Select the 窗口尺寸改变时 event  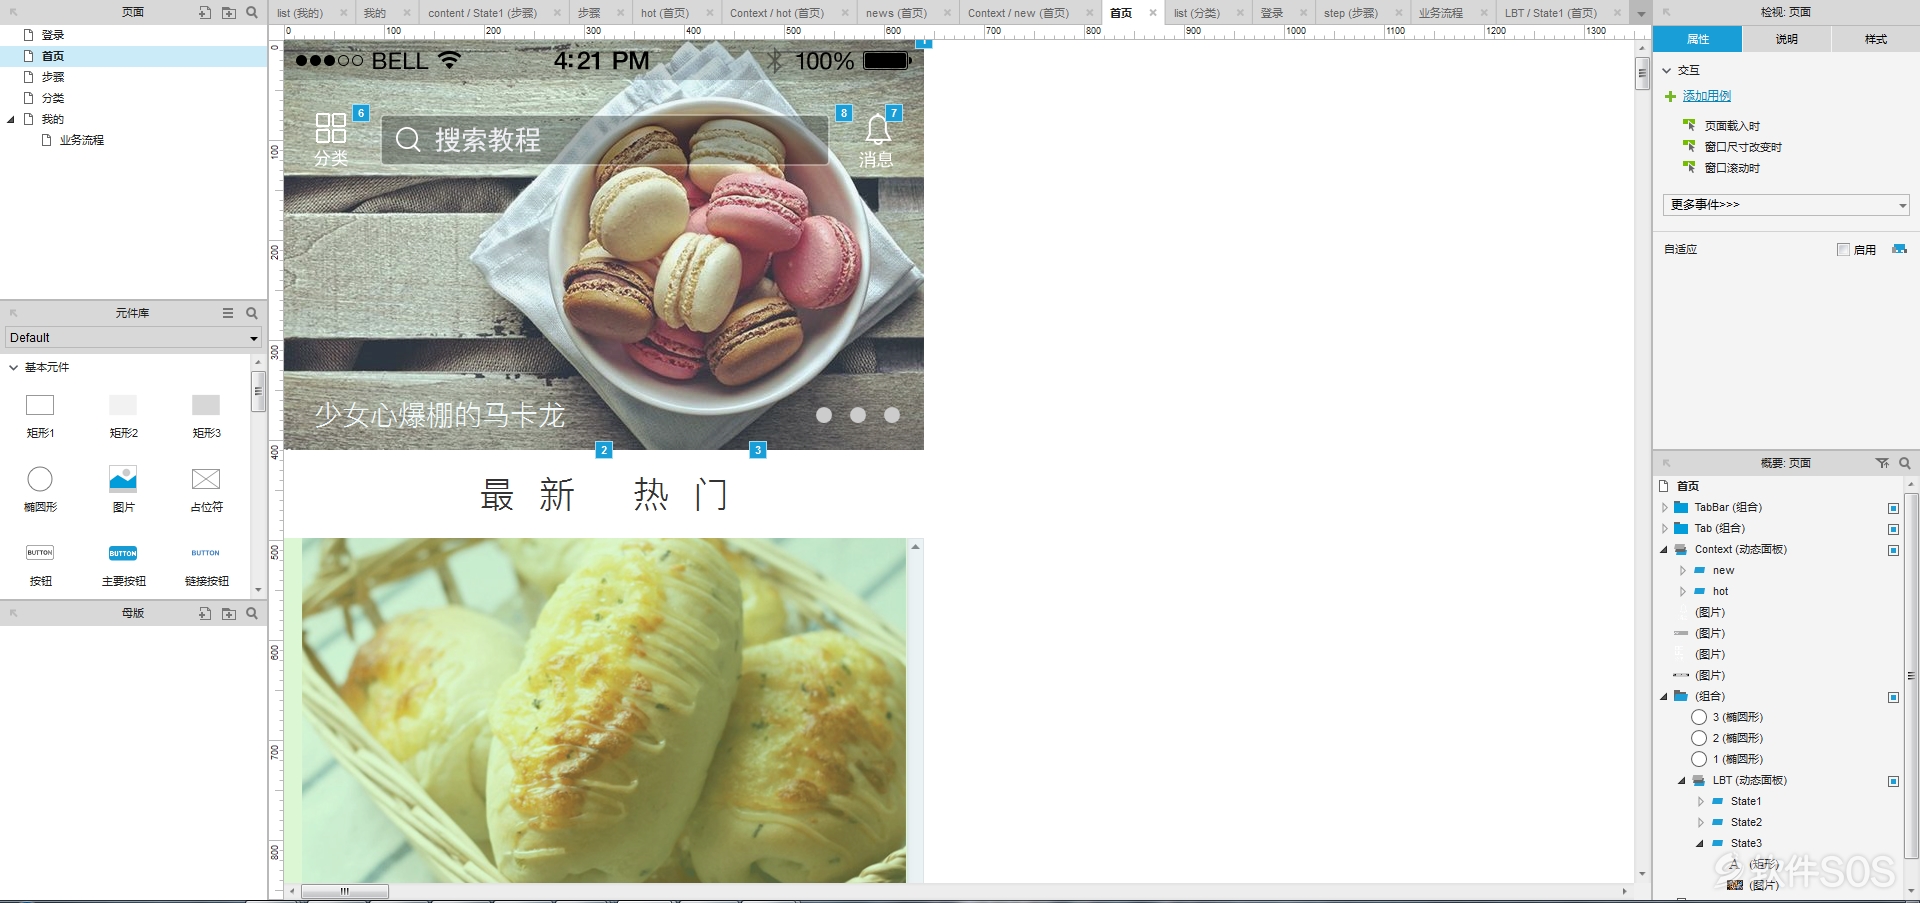1743,147
